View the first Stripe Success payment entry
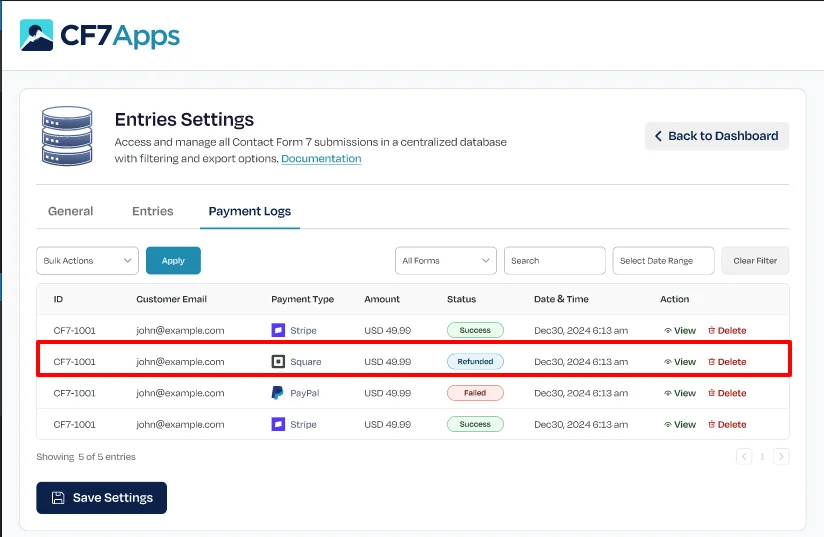 [680, 331]
